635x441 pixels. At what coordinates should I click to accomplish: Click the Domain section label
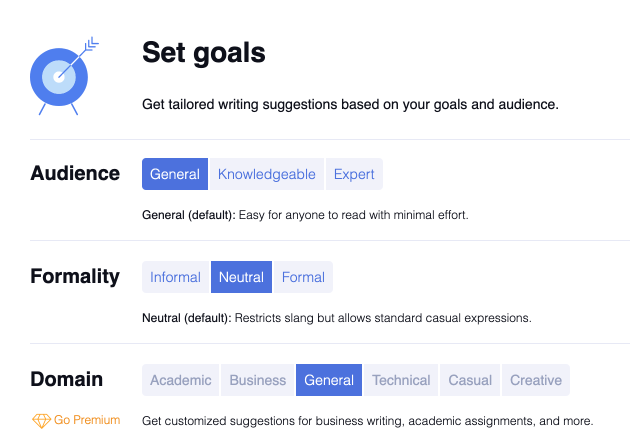[x=66, y=379]
